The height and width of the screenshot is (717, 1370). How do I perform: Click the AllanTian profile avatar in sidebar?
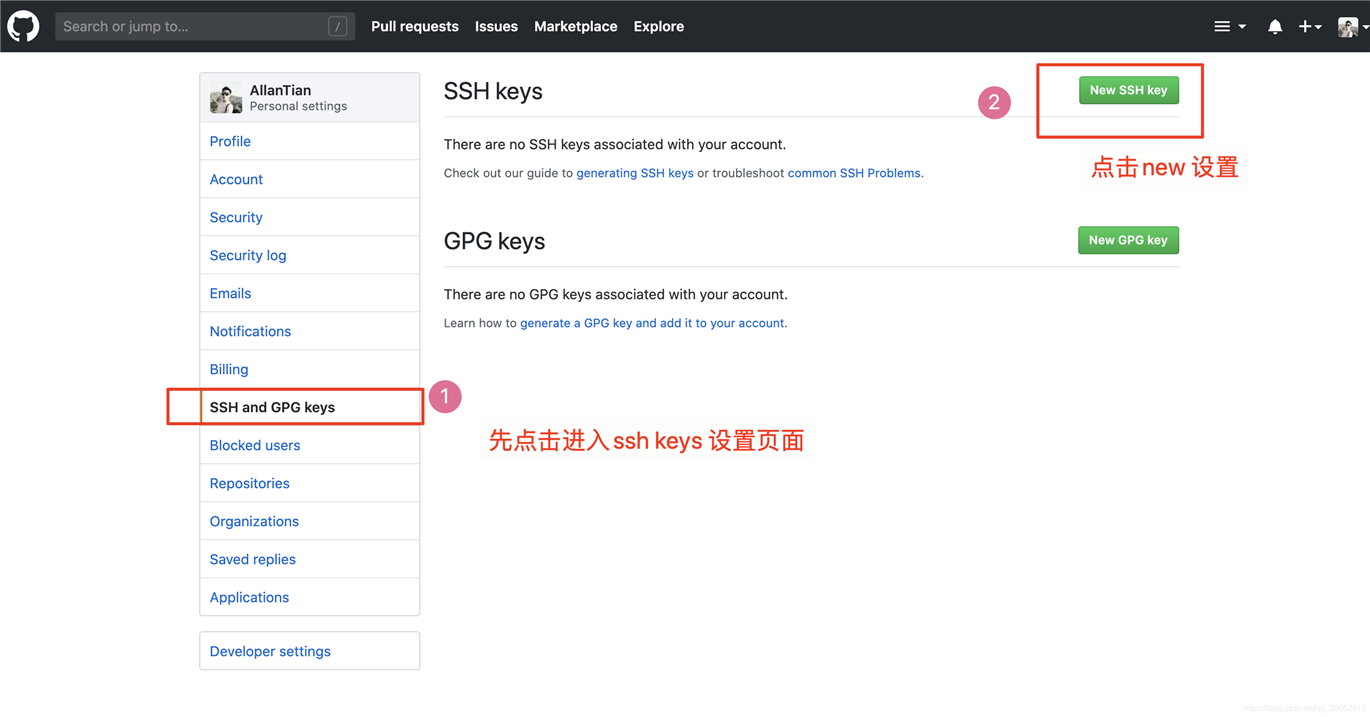226,98
